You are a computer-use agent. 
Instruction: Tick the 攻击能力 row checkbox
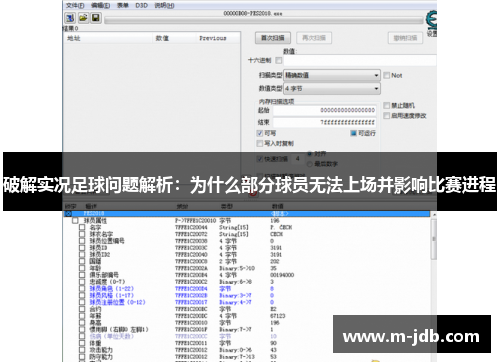[82, 350]
